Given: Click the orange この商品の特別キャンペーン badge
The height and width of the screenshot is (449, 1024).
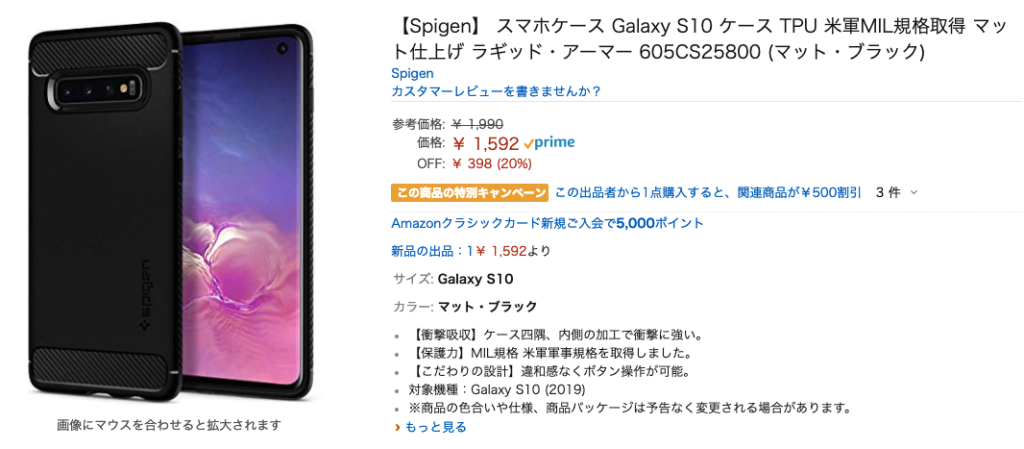Looking at the screenshot, I should (470, 193).
